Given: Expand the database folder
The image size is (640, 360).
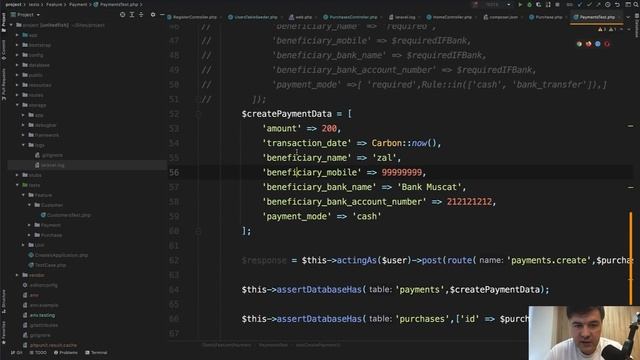Looking at the screenshot, I should pos(17,65).
